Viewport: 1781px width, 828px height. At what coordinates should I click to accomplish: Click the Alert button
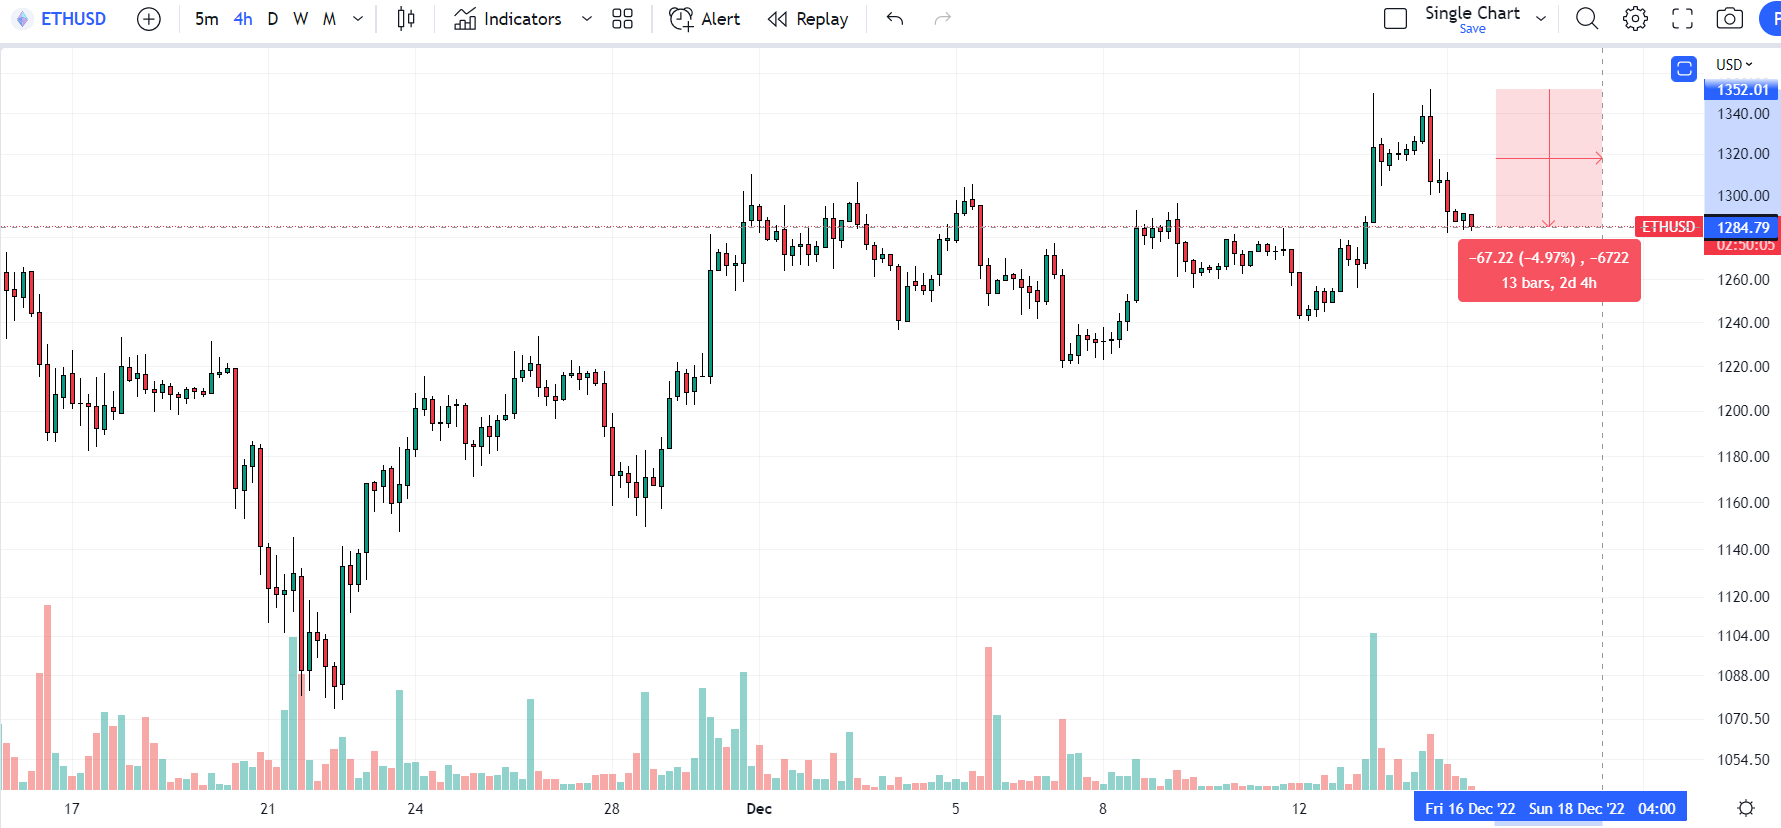coord(705,19)
